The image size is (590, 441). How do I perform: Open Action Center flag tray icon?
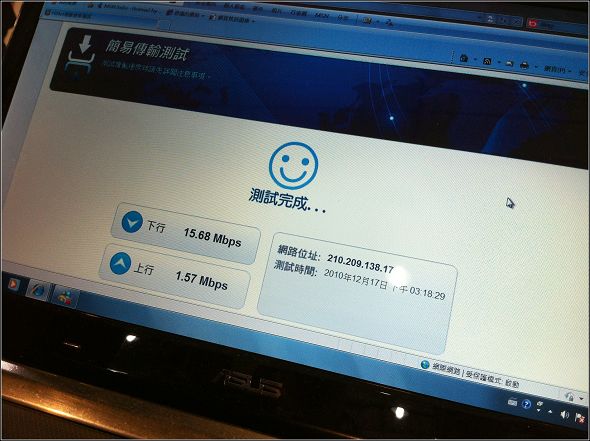(579, 417)
